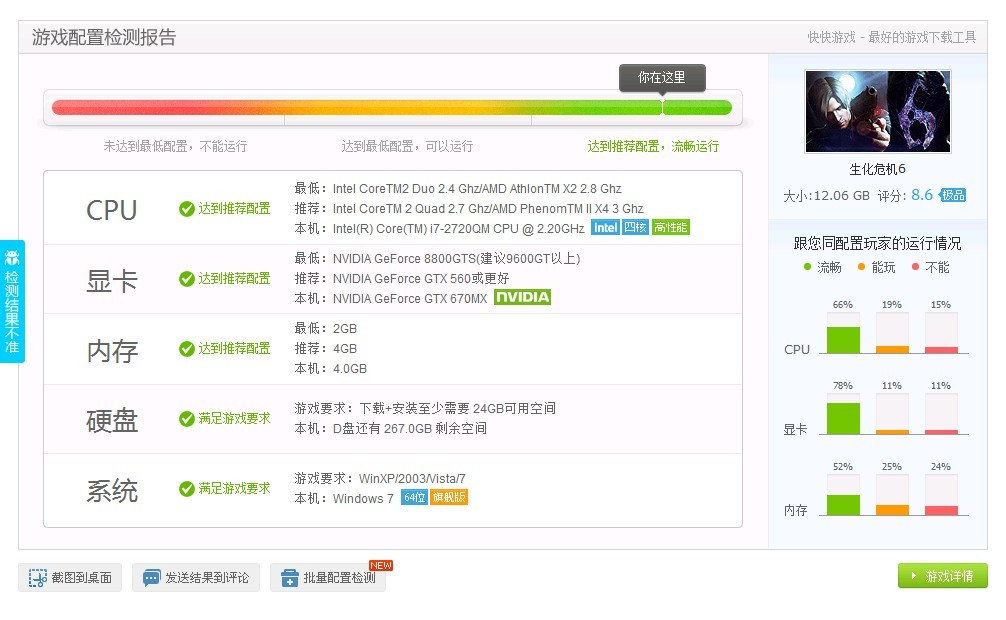
Task: Click the 极品 rating badge
Action: pyautogui.click(x=953, y=195)
